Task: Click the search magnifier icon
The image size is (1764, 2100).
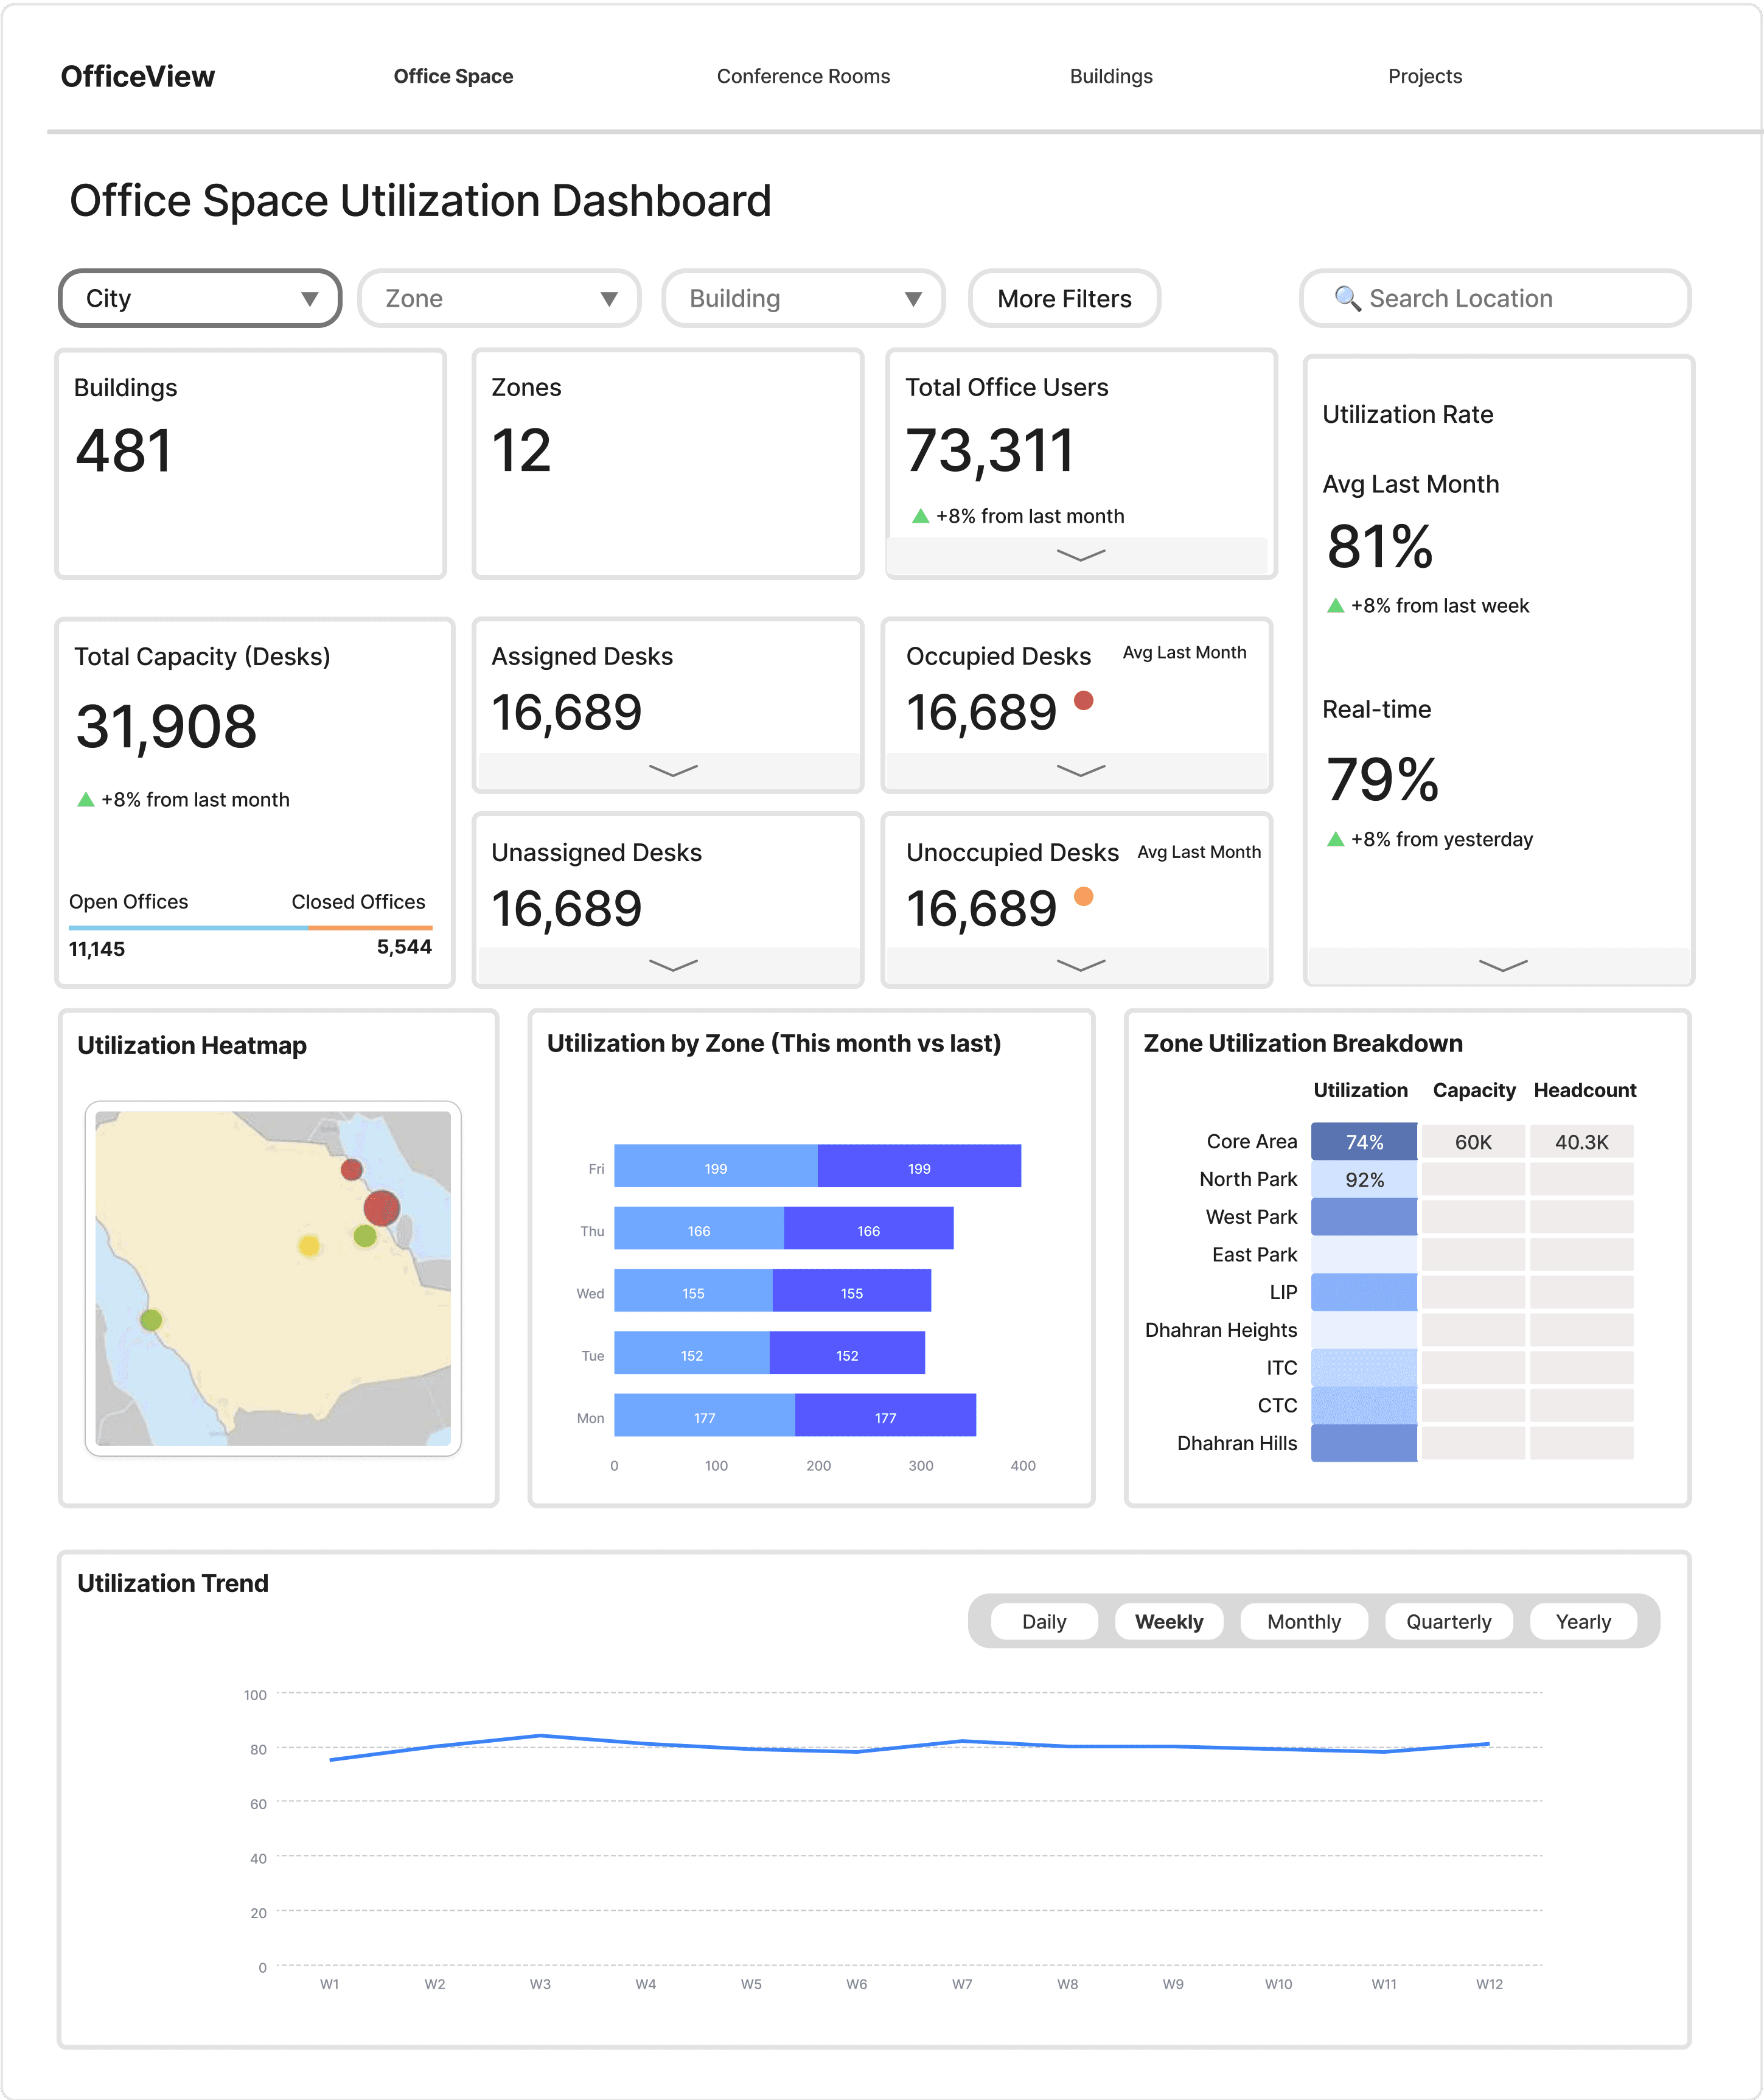Action: click(x=1347, y=298)
